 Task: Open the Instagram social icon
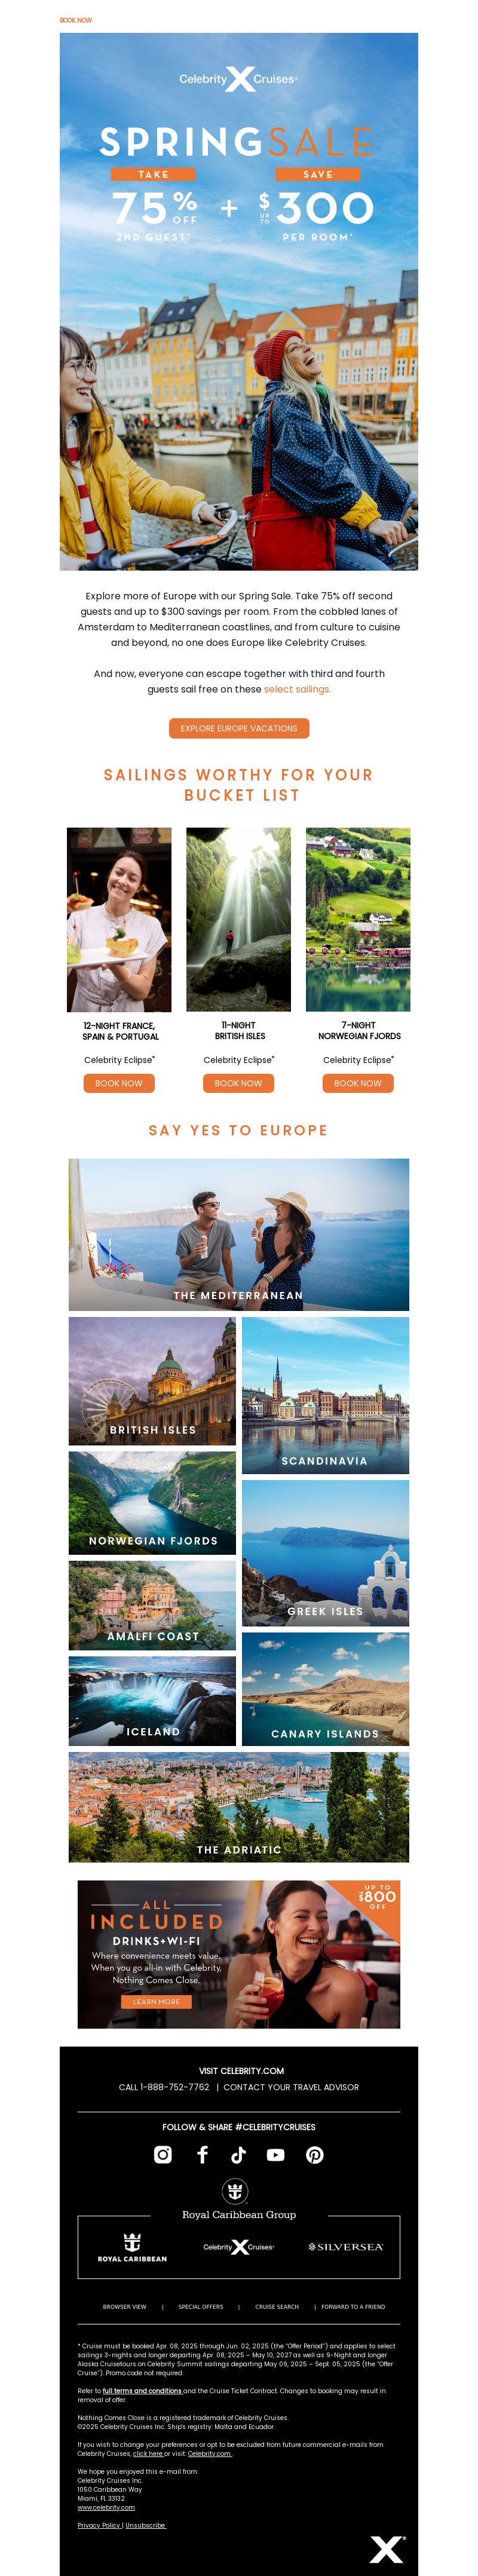coord(163,2154)
